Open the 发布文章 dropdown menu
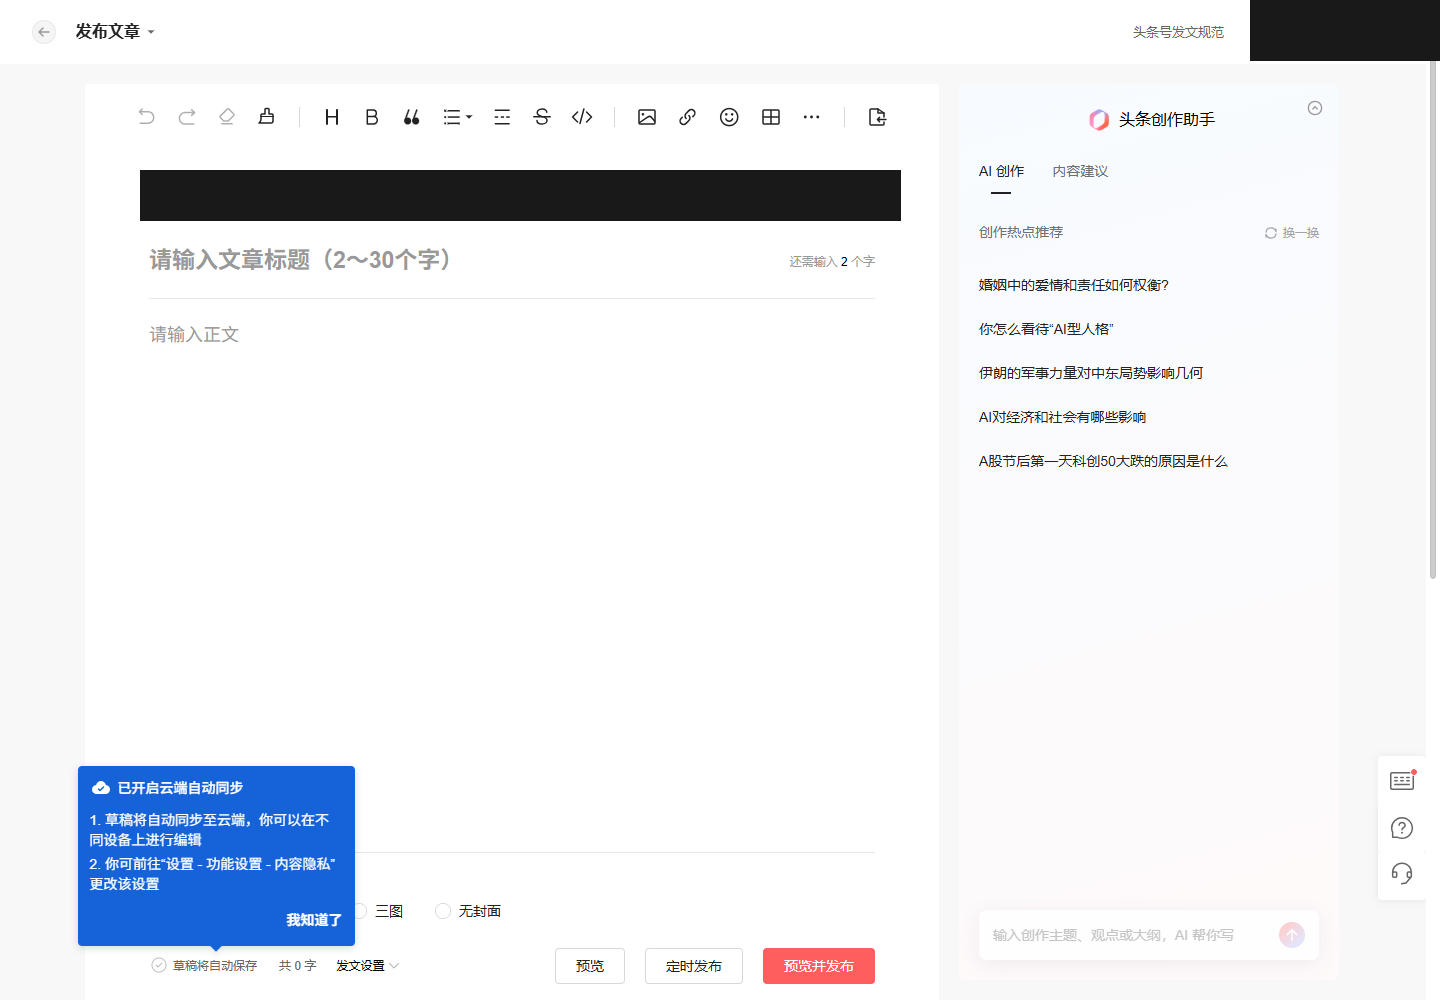 (x=115, y=32)
